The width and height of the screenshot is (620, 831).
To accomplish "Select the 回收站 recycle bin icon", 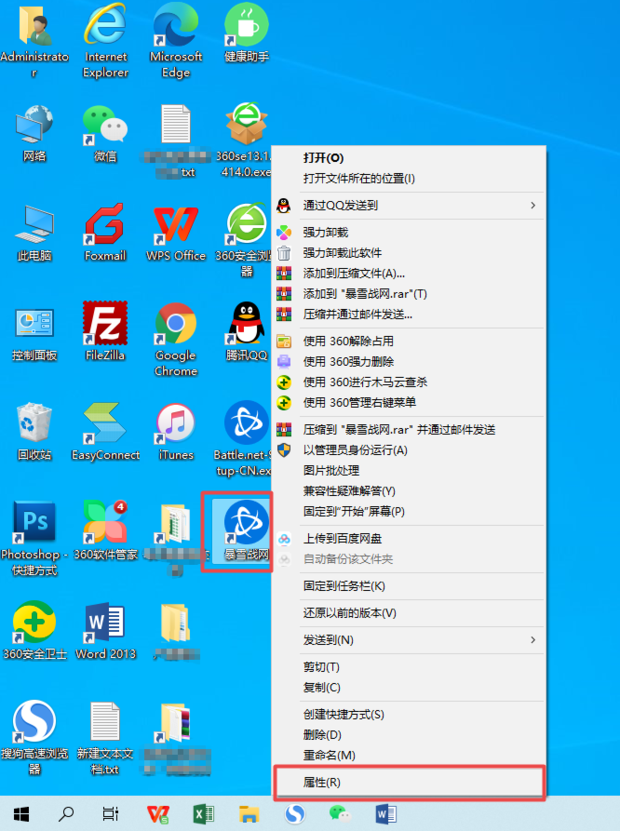I will point(34,422).
